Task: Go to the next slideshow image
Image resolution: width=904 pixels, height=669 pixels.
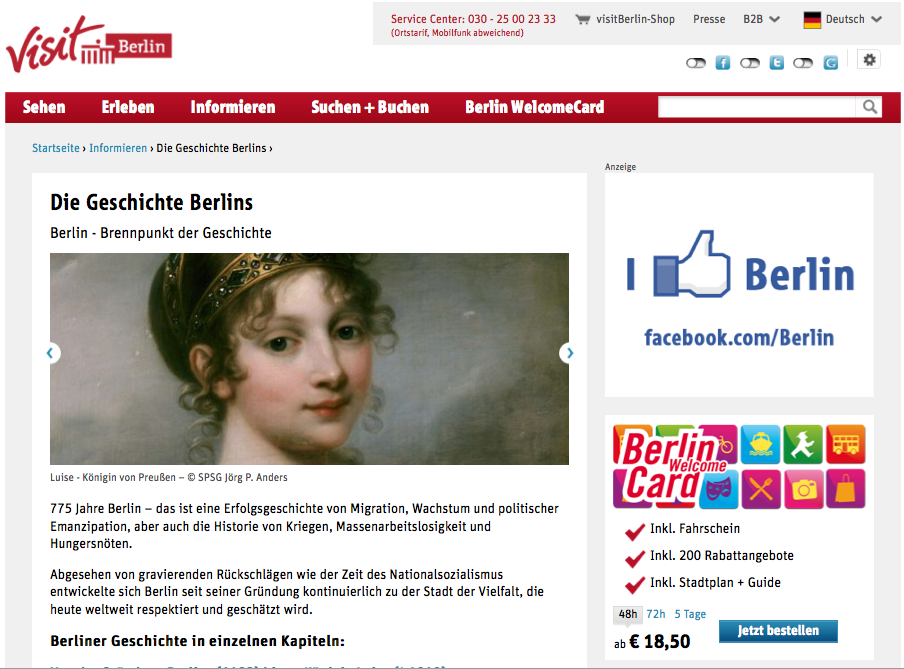Action: coord(569,353)
